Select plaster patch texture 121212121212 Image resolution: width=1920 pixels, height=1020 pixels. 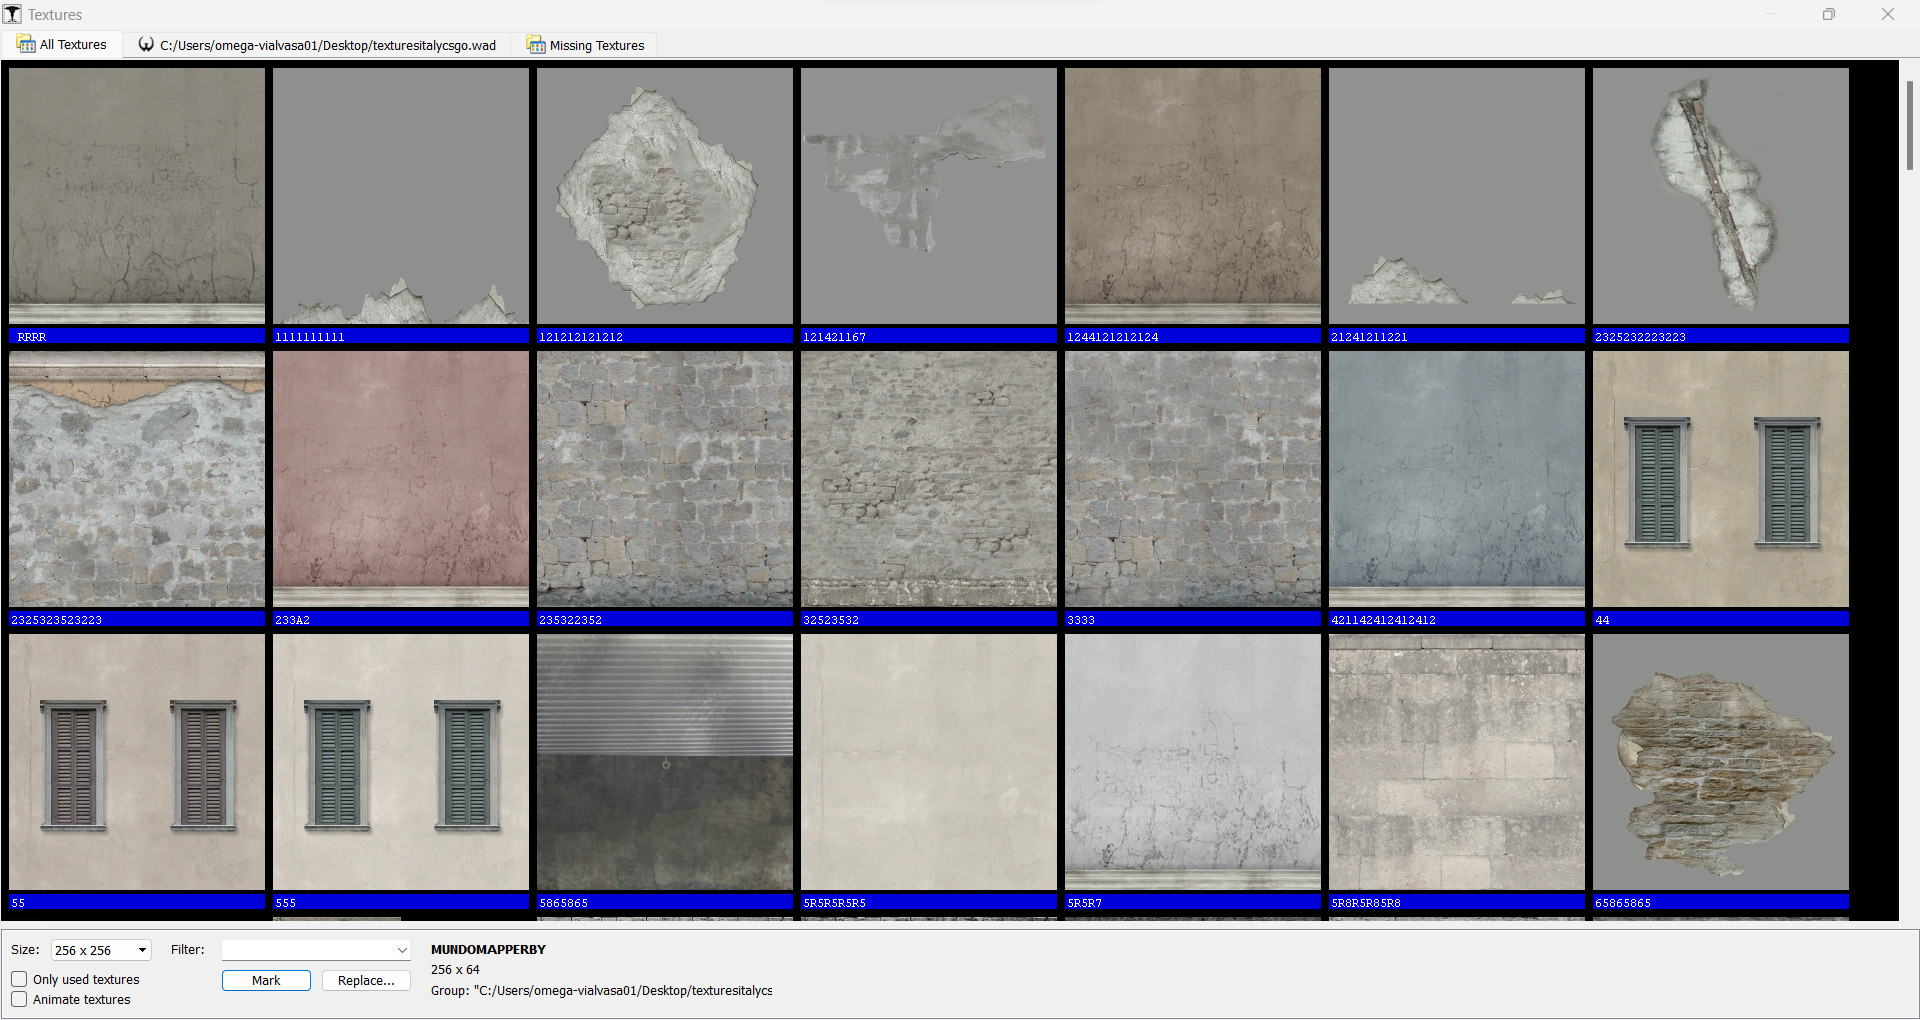click(665, 196)
